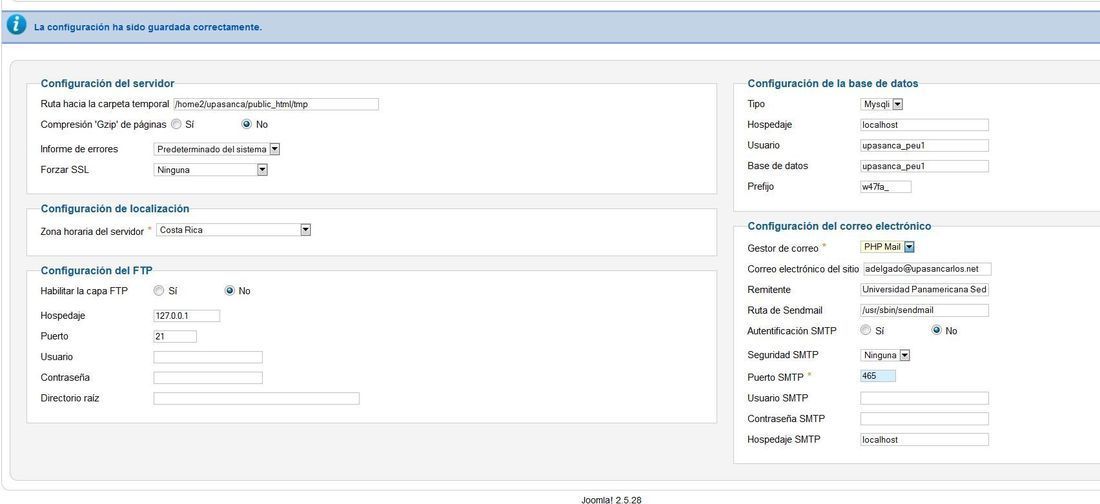Click the Remitente field
Viewport: 1100px width, 504px height.
925,289
